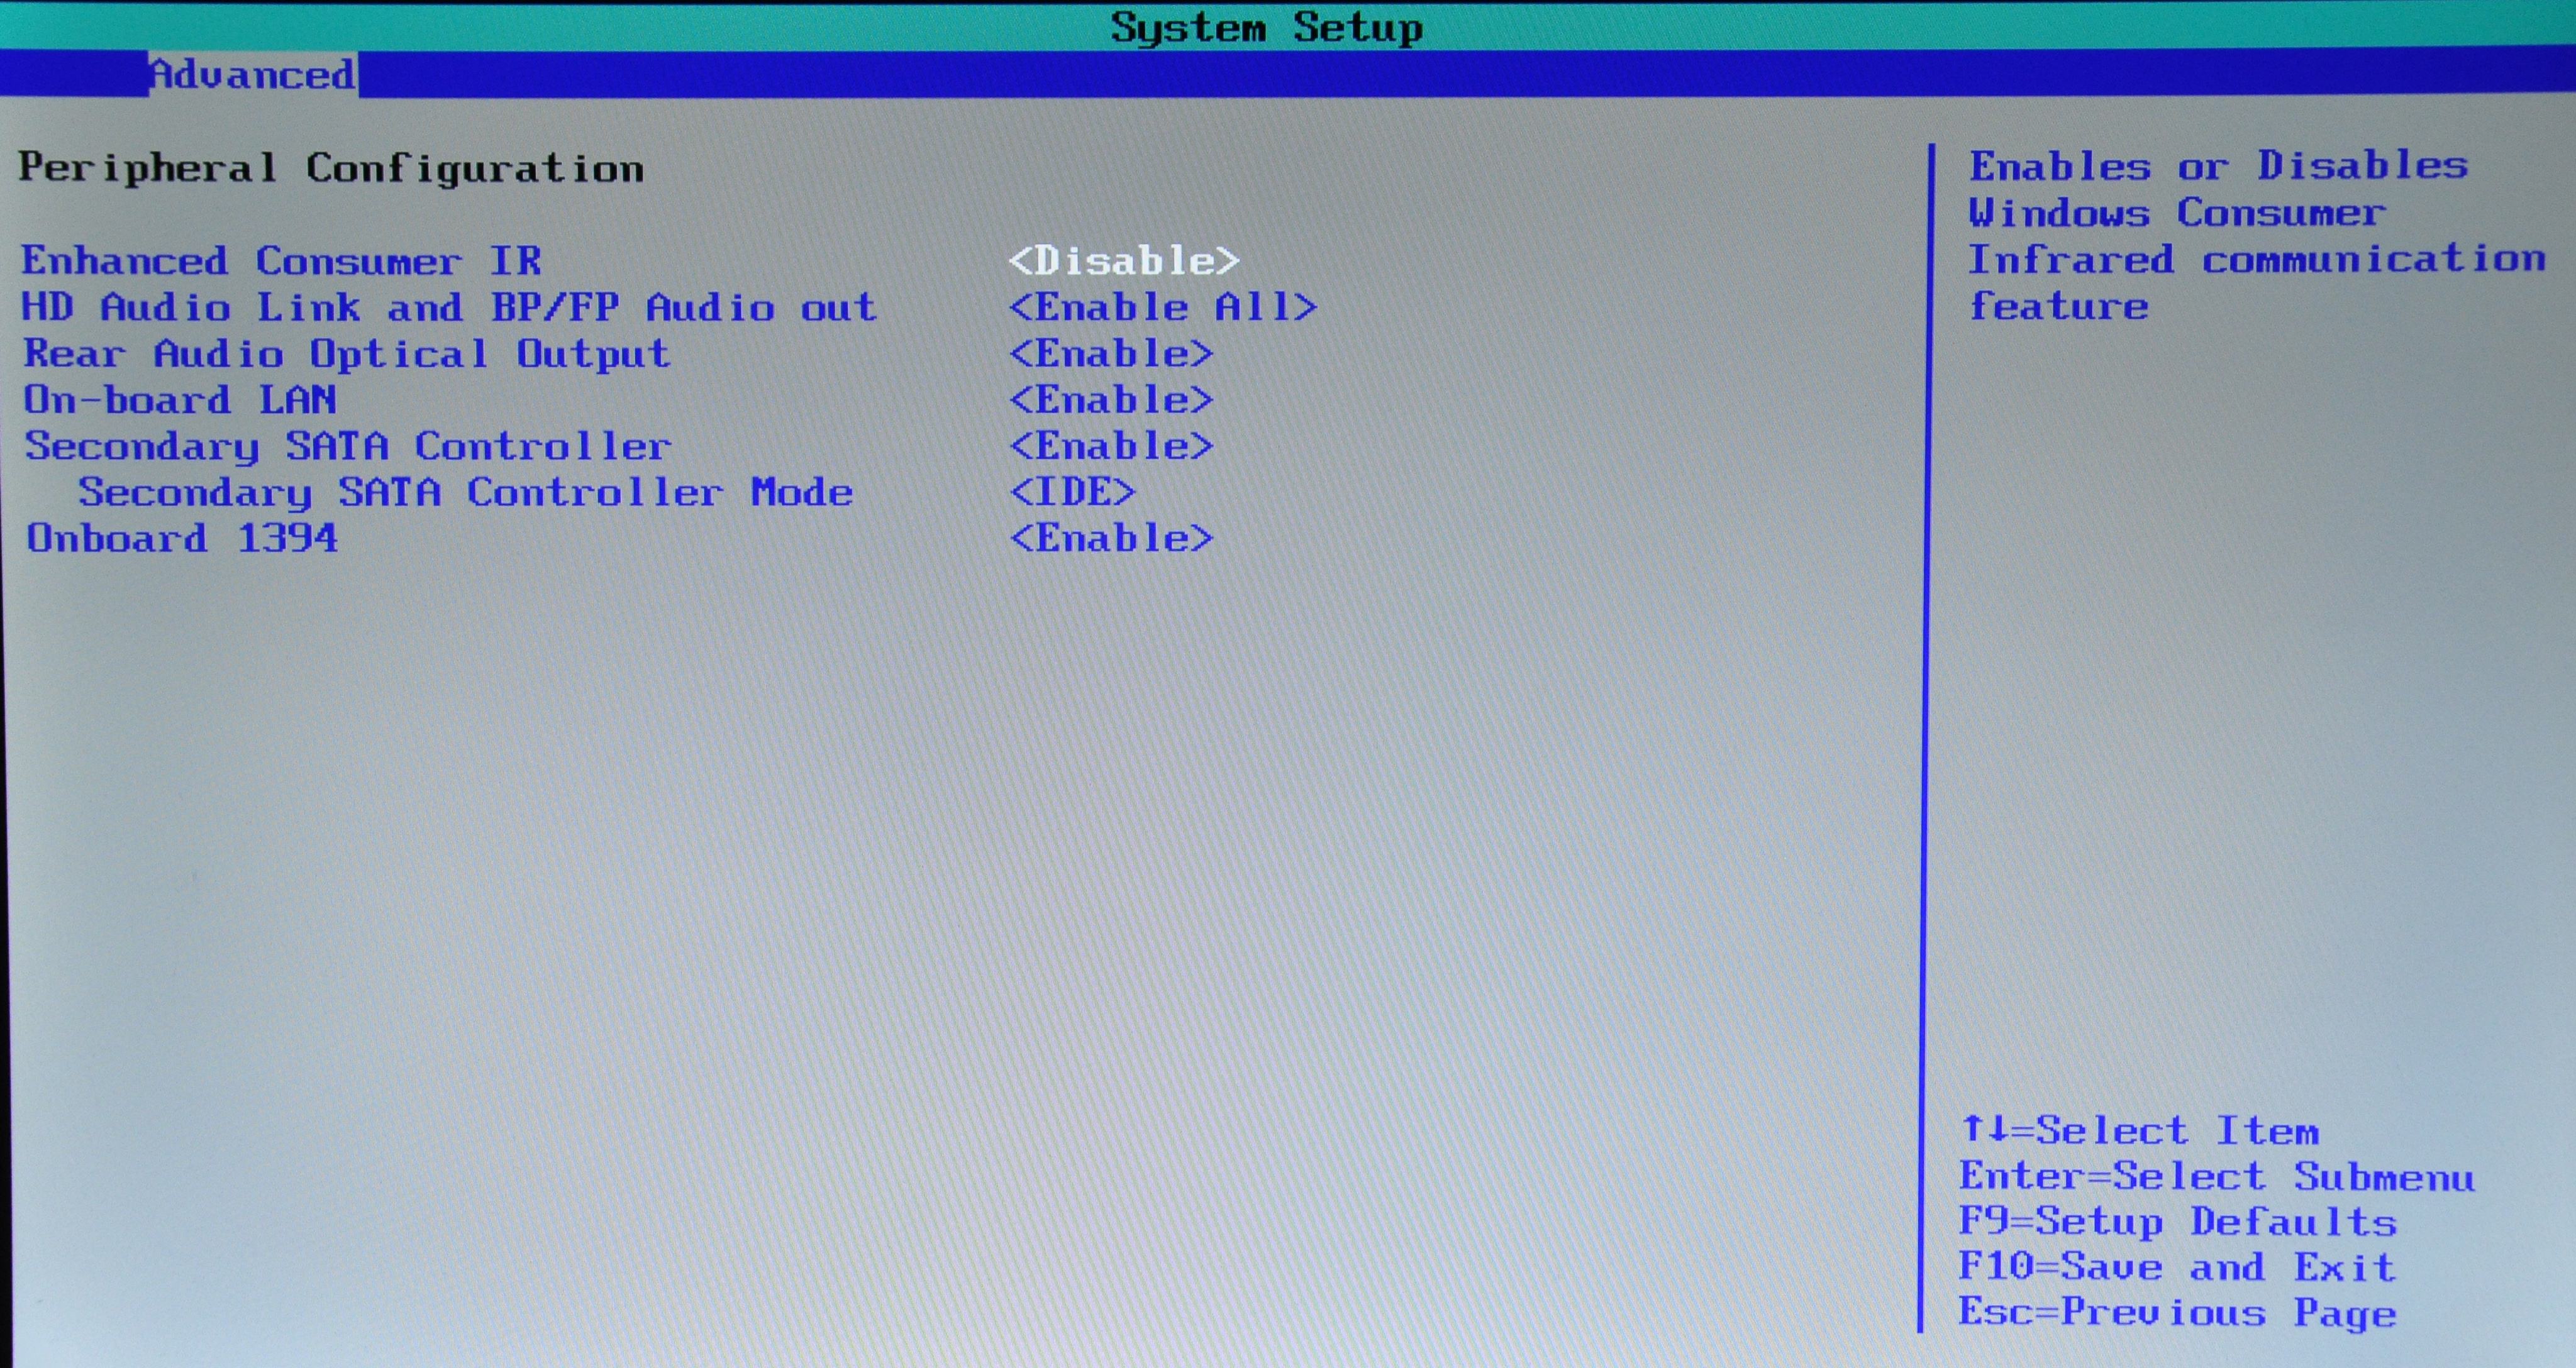Image resolution: width=2576 pixels, height=1368 pixels.
Task: Select the Rear Audio Optical Output option
Action: click(x=346, y=354)
